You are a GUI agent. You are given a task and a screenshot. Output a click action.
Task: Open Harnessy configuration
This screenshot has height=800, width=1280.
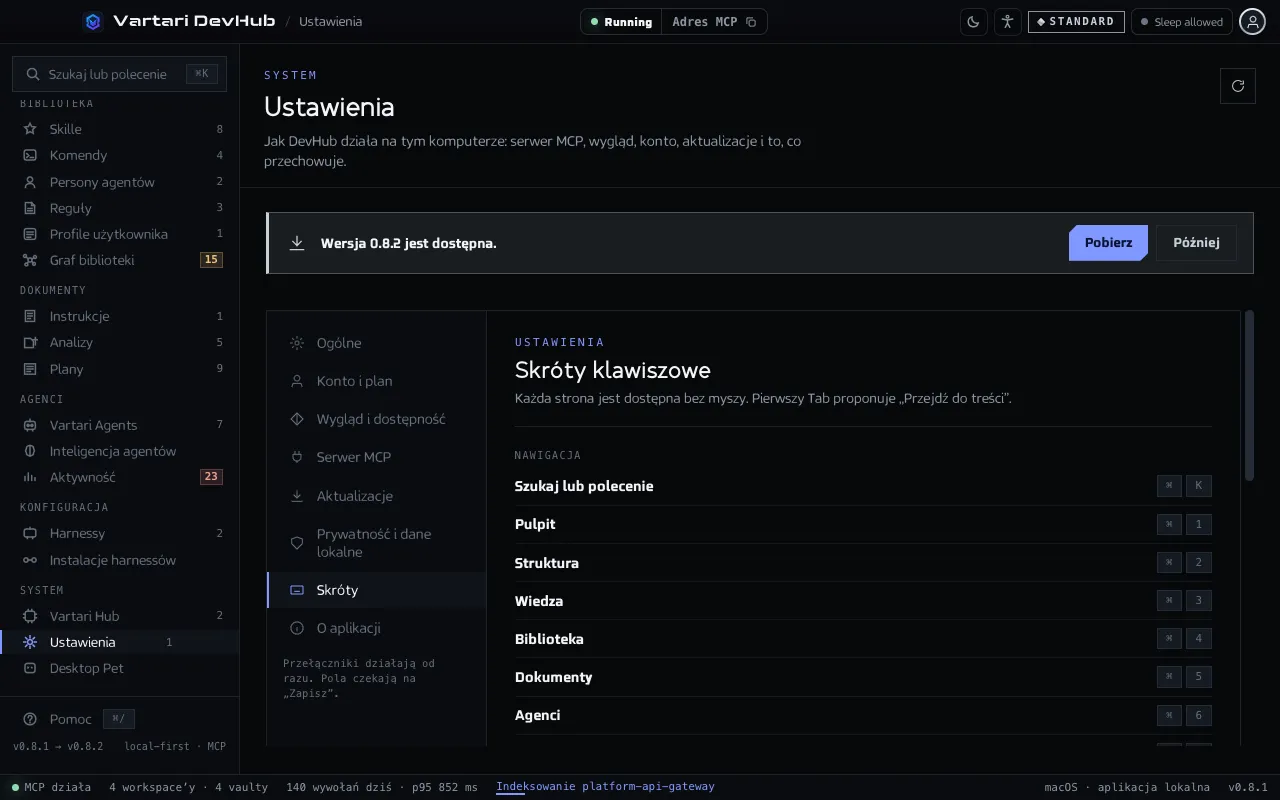[x=120, y=533]
